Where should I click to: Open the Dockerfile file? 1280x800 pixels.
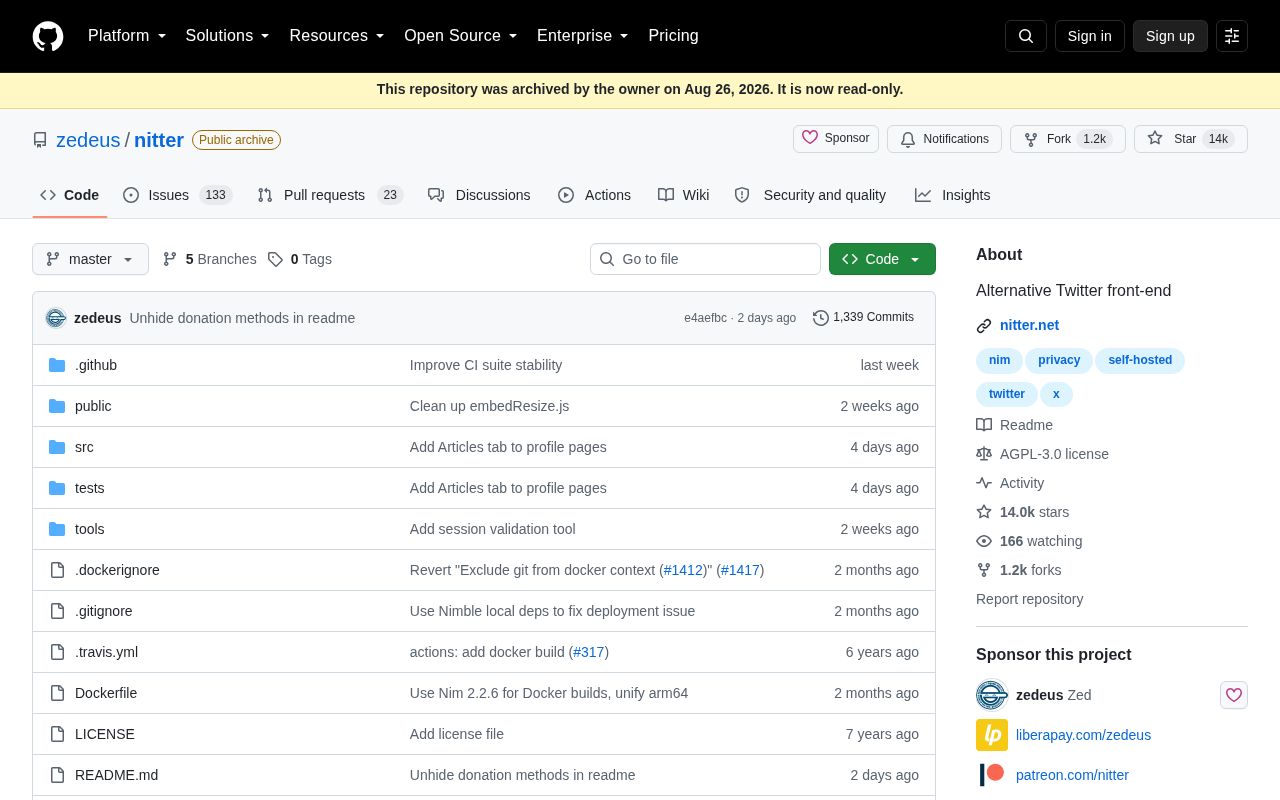[106, 693]
